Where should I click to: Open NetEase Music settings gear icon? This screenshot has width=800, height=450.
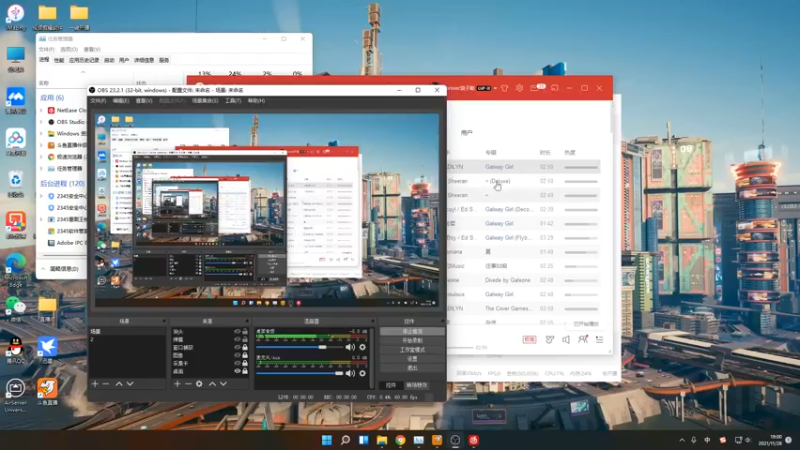(519, 88)
